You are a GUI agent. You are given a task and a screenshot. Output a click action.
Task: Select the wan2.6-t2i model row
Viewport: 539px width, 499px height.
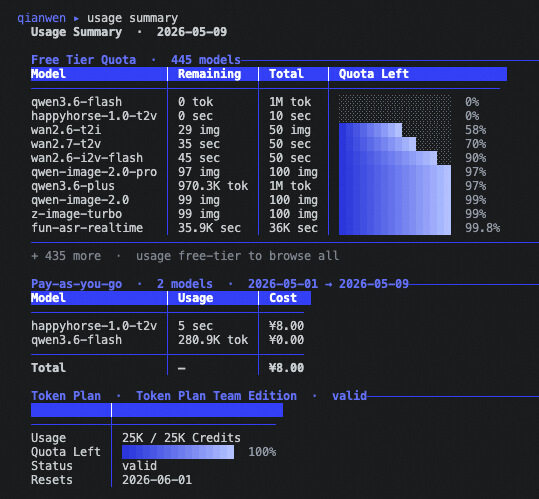click(x=265, y=130)
